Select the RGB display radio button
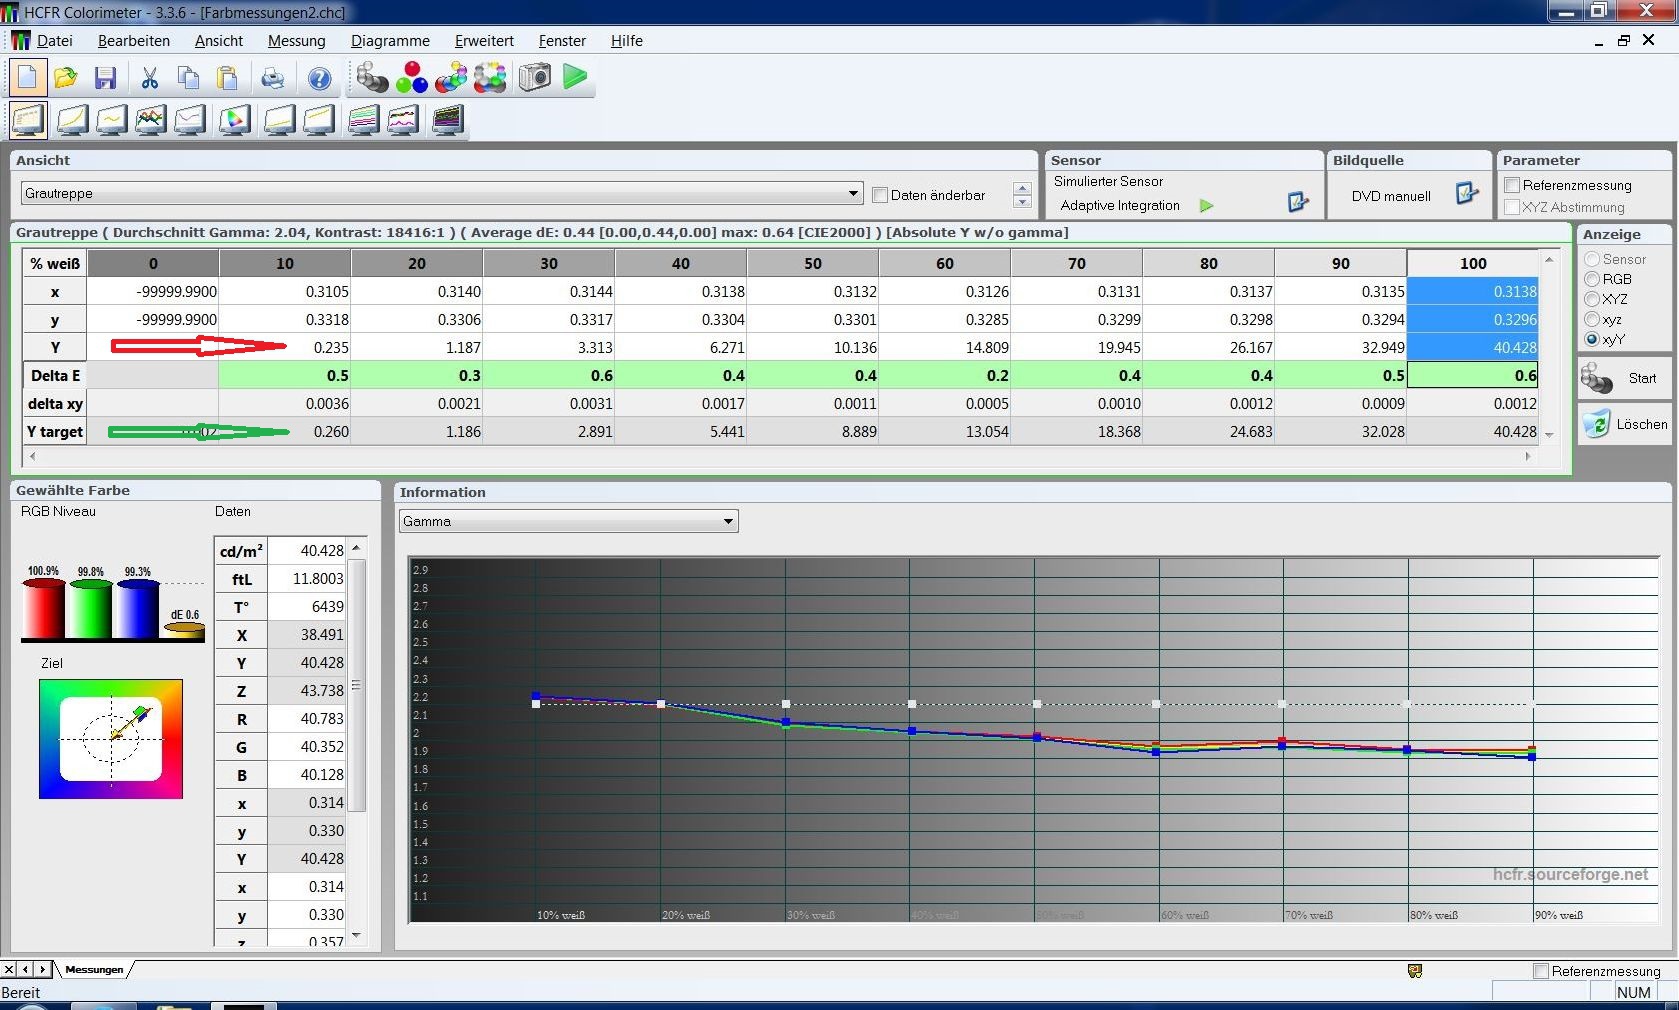Image resolution: width=1679 pixels, height=1010 pixels. coord(1591,279)
